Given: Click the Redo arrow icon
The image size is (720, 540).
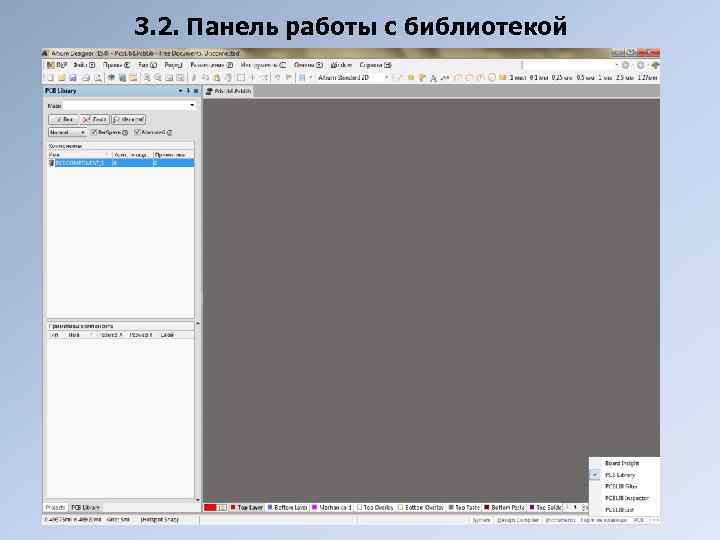Looking at the screenshot, I should coord(288,78).
